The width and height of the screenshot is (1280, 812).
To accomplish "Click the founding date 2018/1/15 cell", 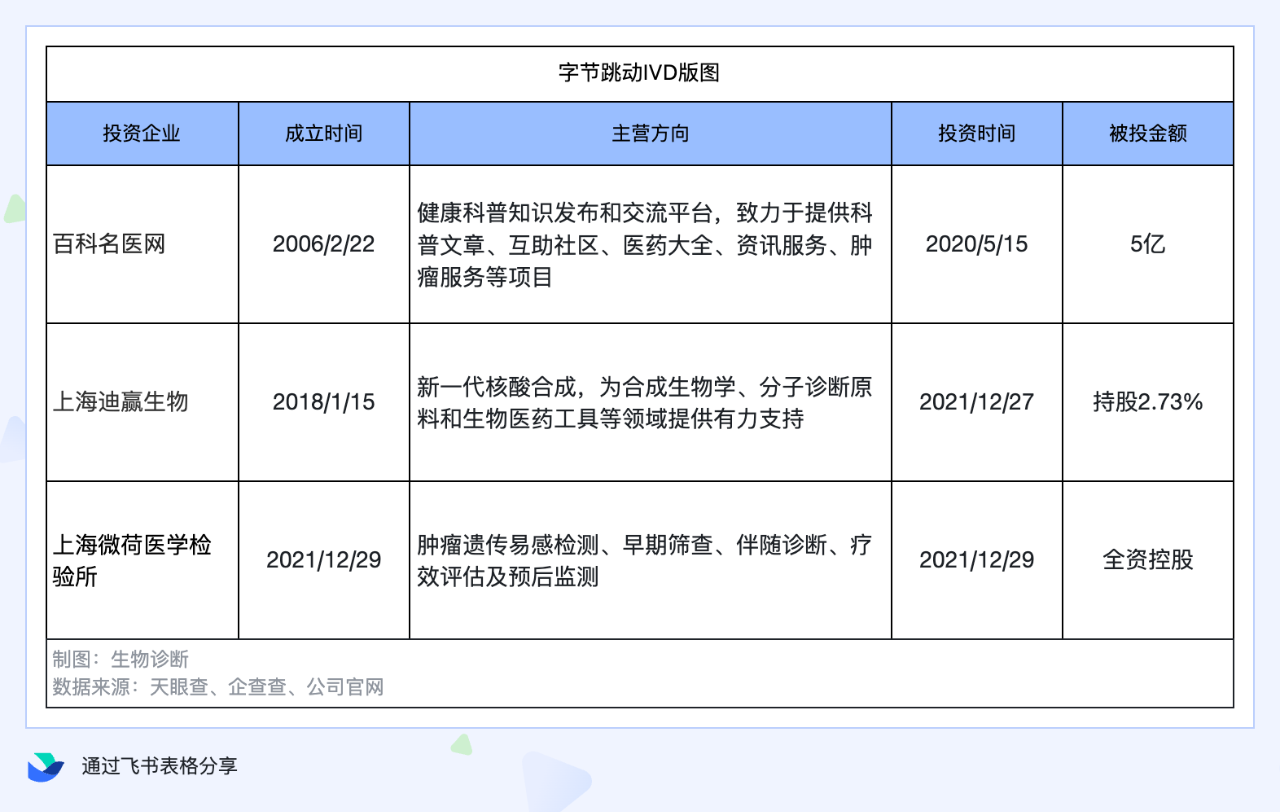I will point(323,402).
